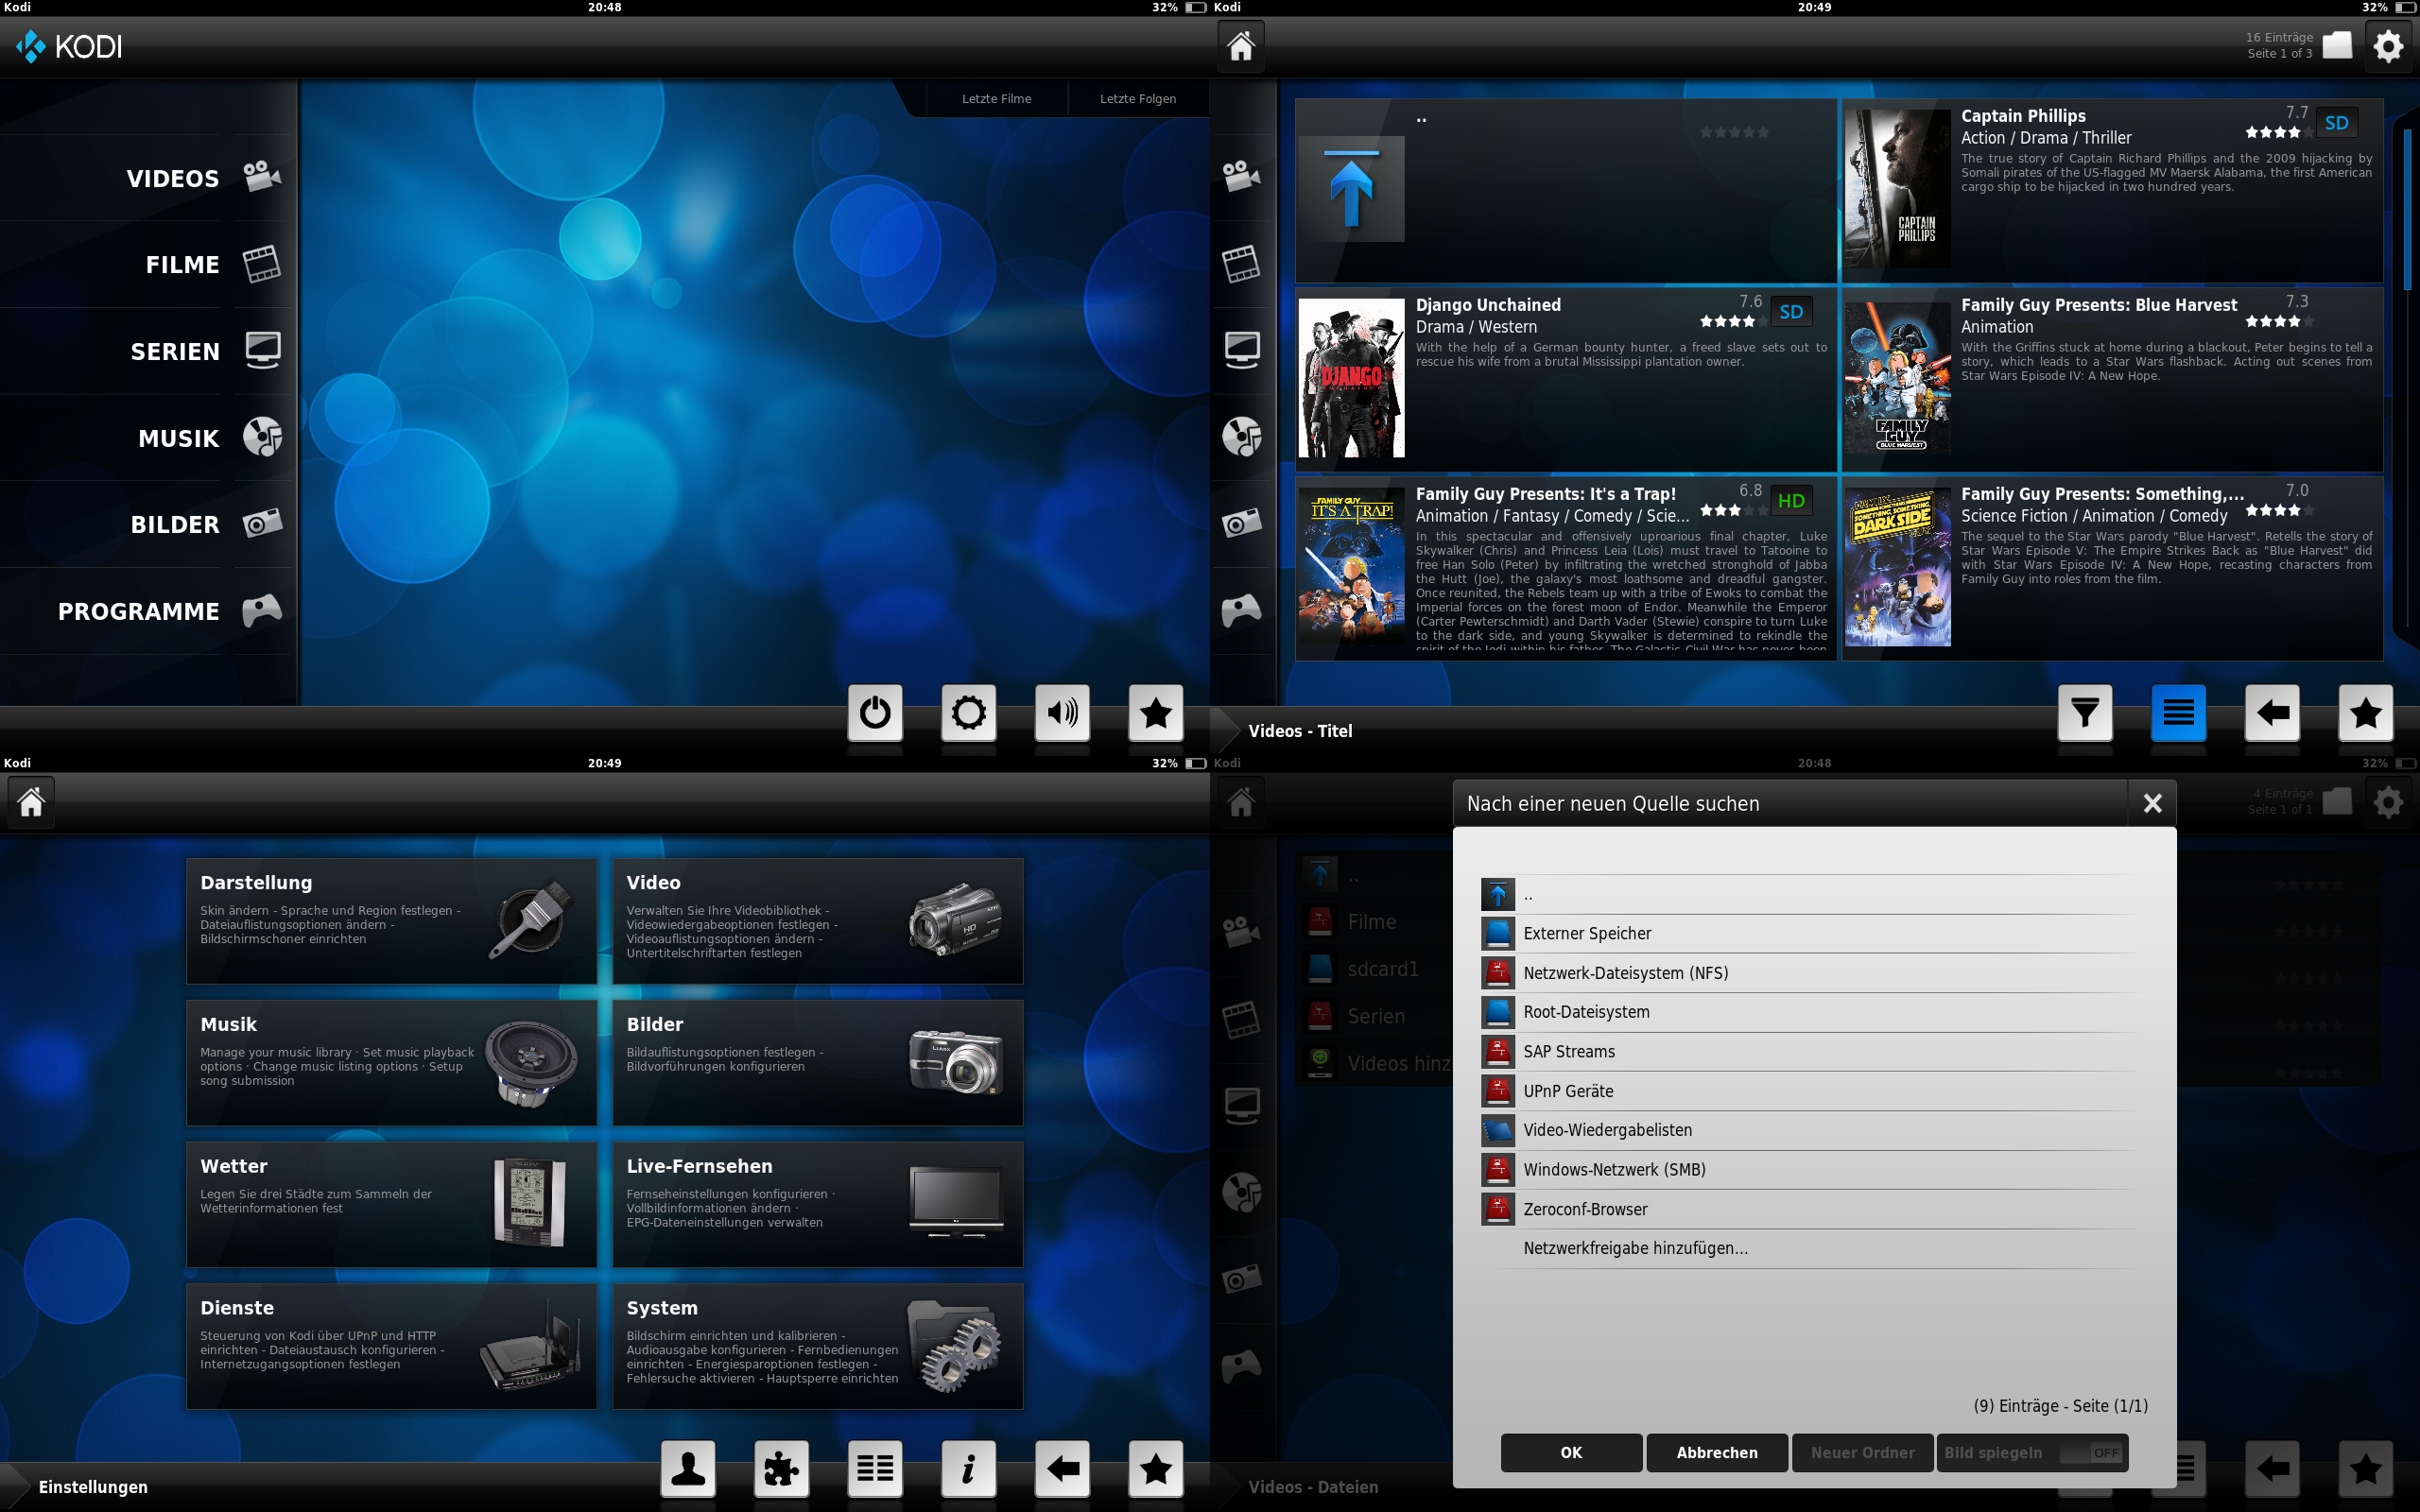Open BILDER menu entry
Viewport: 2420px width, 1512px height.
[x=148, y=525]
